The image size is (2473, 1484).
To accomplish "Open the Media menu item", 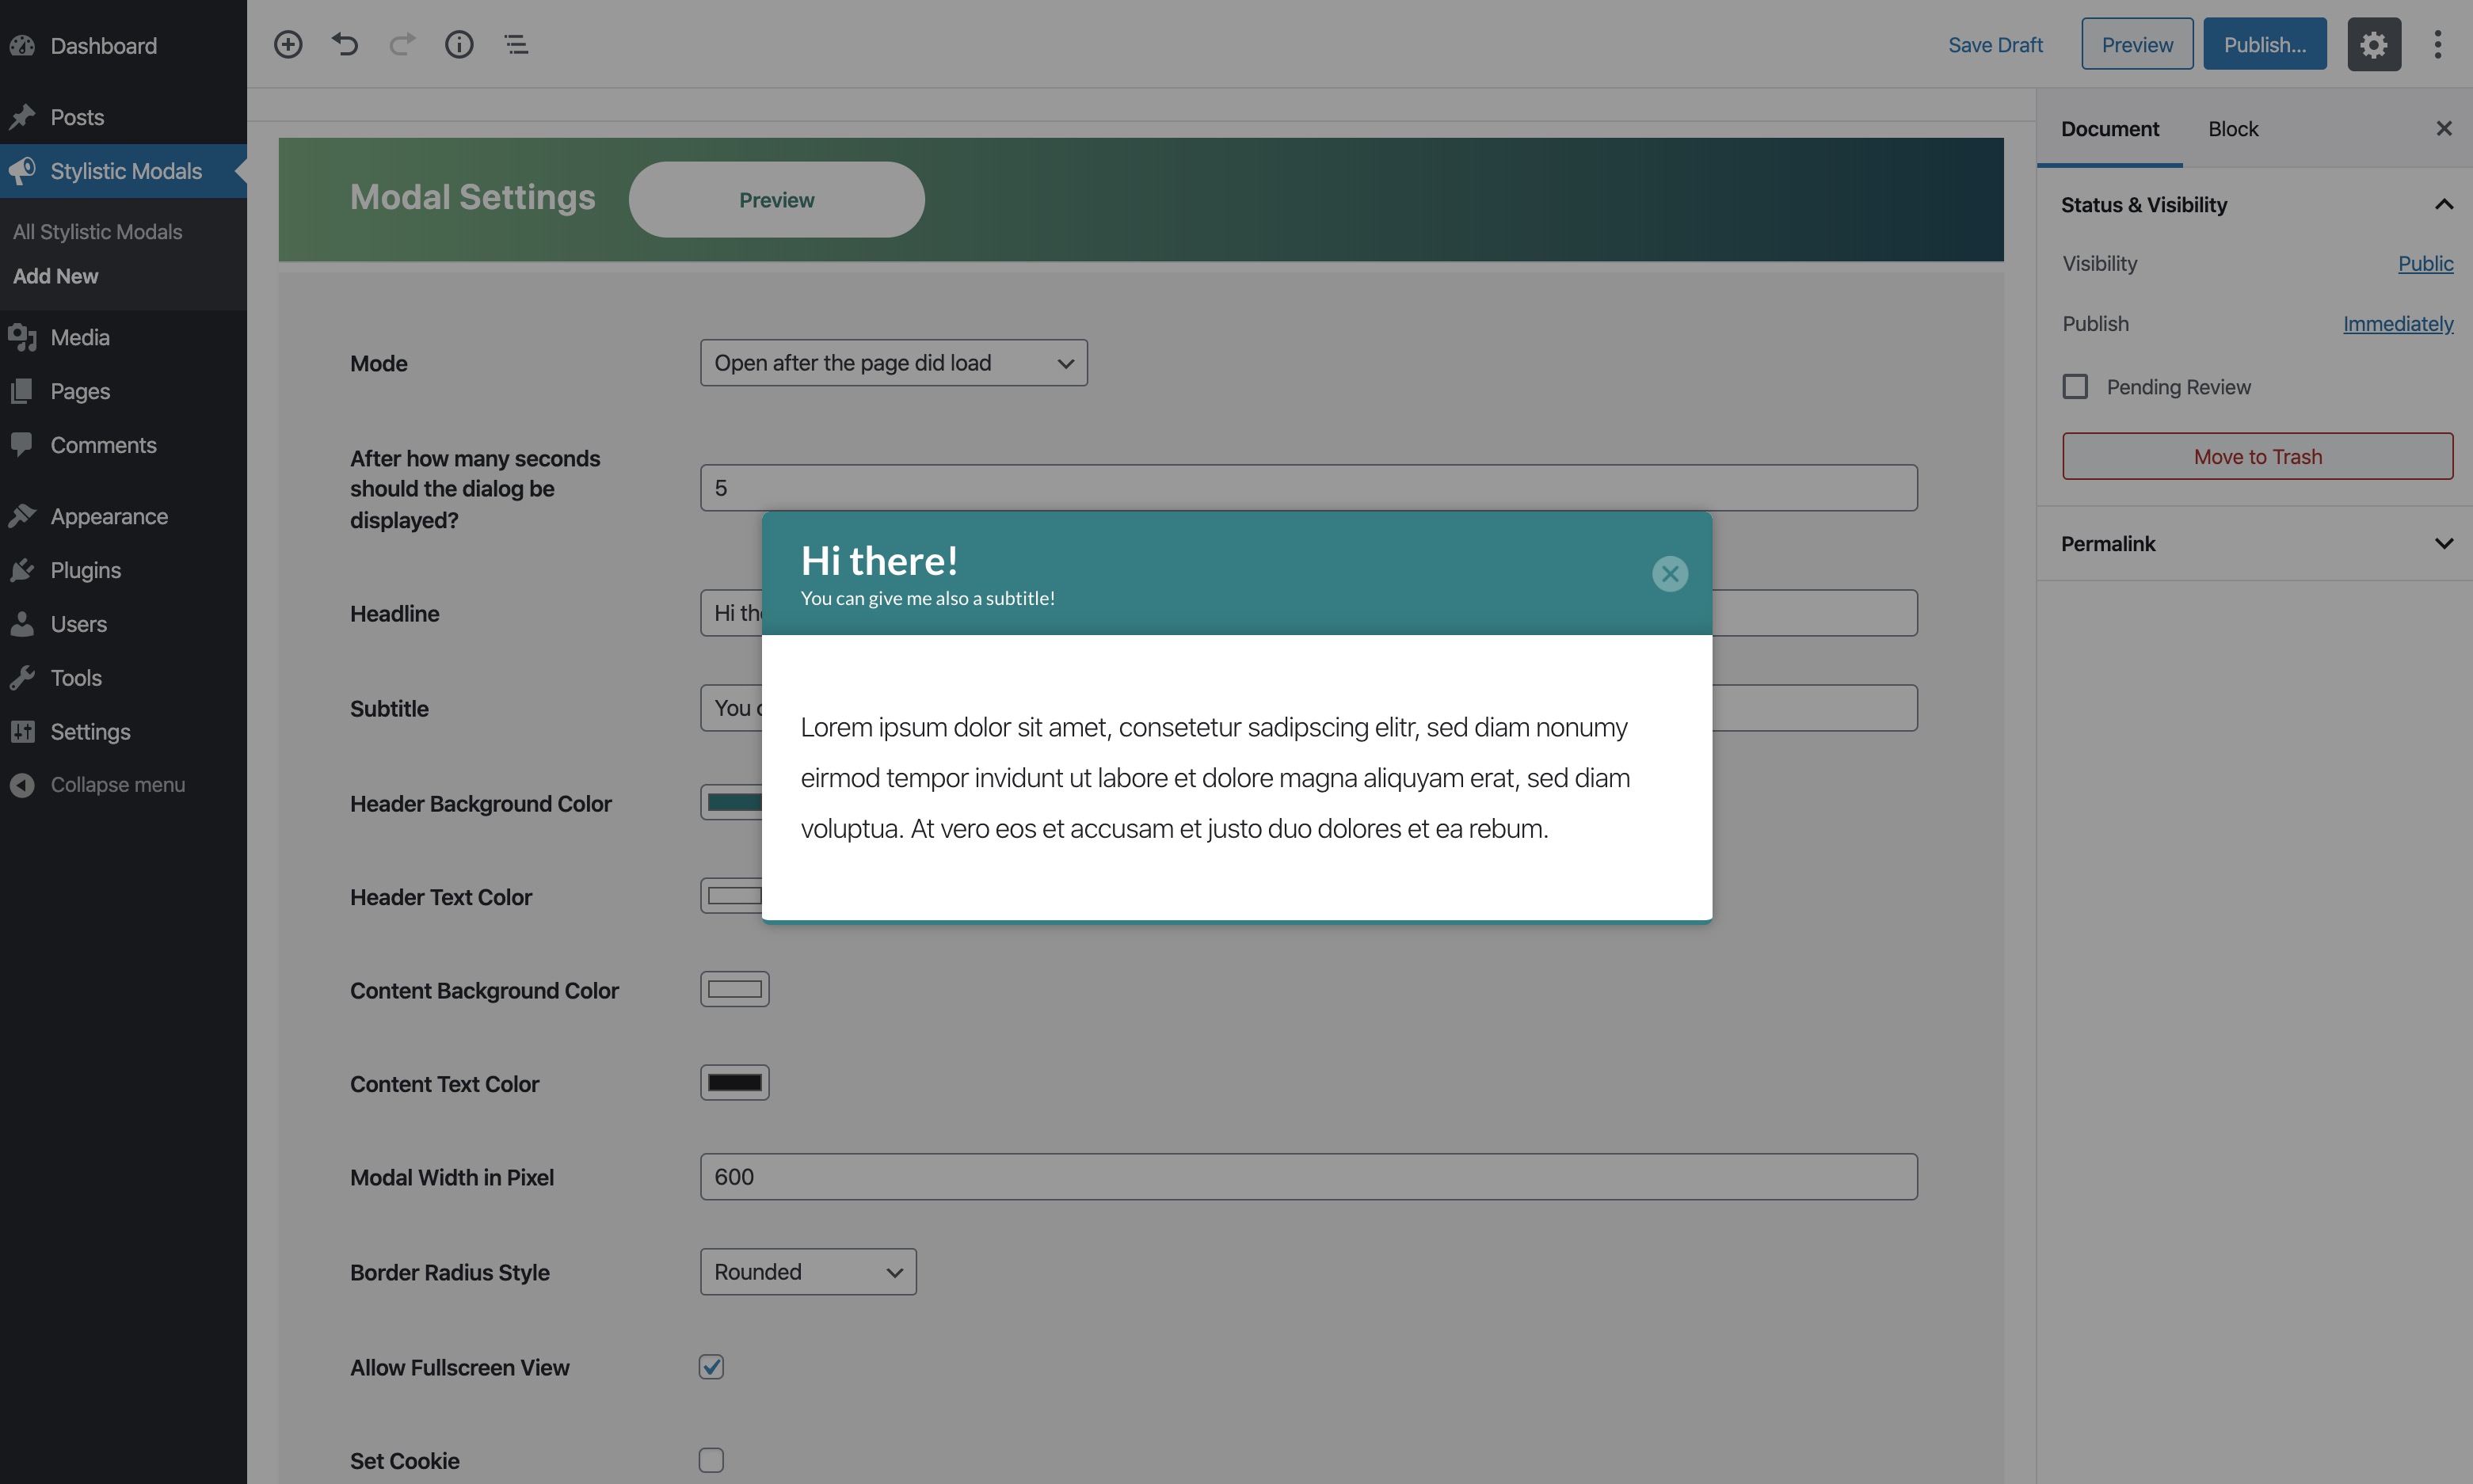I will coord(123,337).
